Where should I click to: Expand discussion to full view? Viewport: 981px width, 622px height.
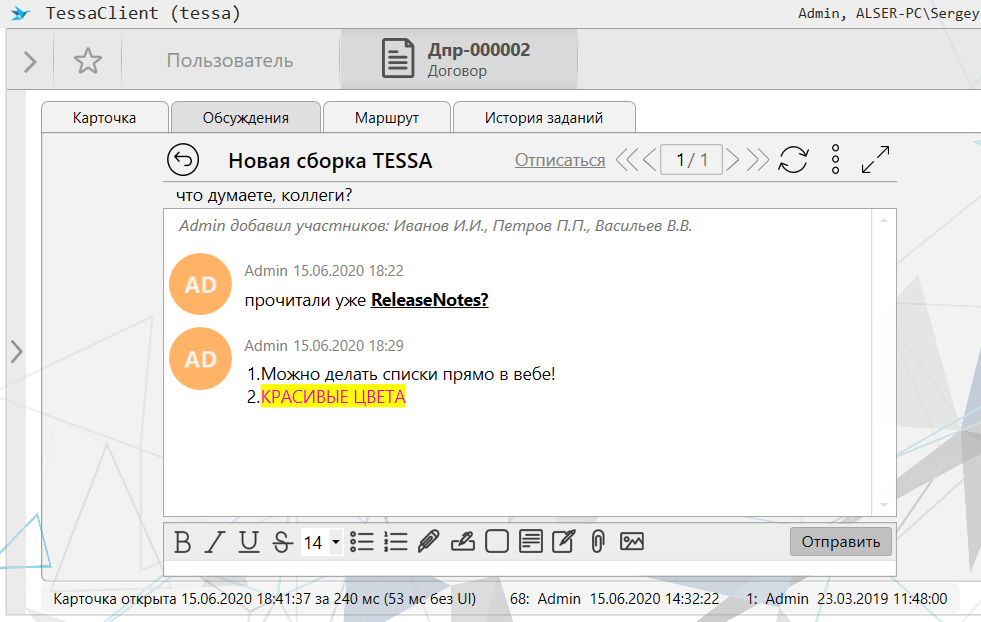875,160
